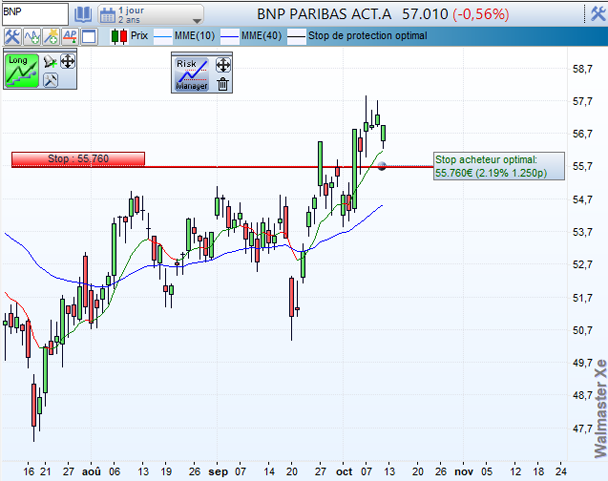Click the 'Stop de protection optimal' legend label
Image resolution: width=608 pixels, height=481 pixels.
click(368, 36)
